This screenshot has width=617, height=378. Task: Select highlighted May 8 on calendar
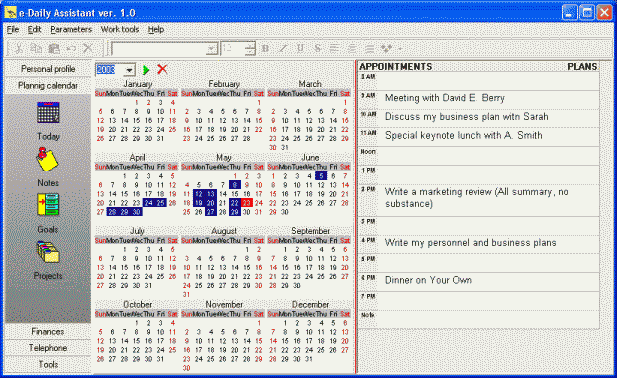[x=235, y=184]
